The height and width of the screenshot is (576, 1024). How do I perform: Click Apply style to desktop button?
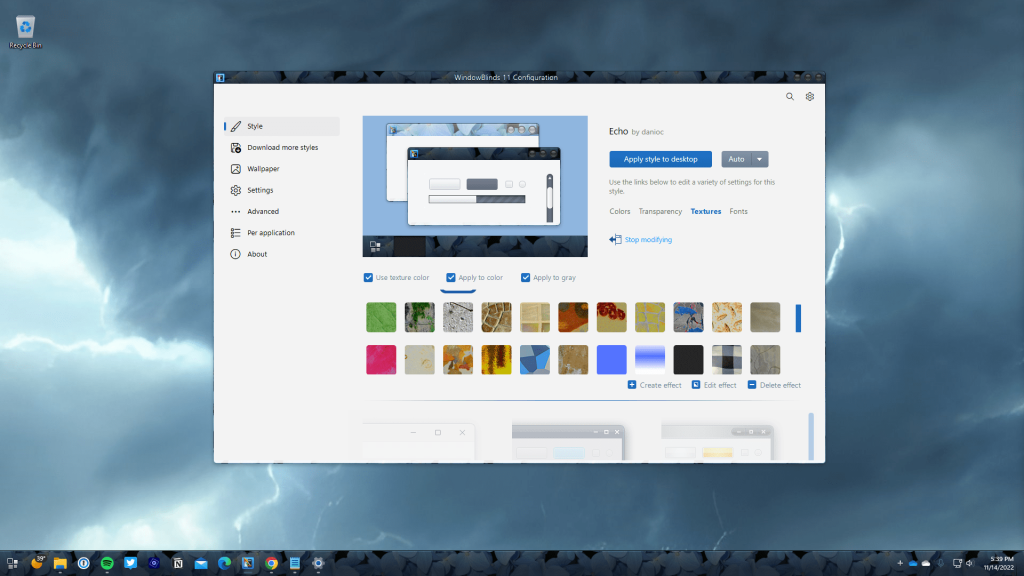coord(660,159)
